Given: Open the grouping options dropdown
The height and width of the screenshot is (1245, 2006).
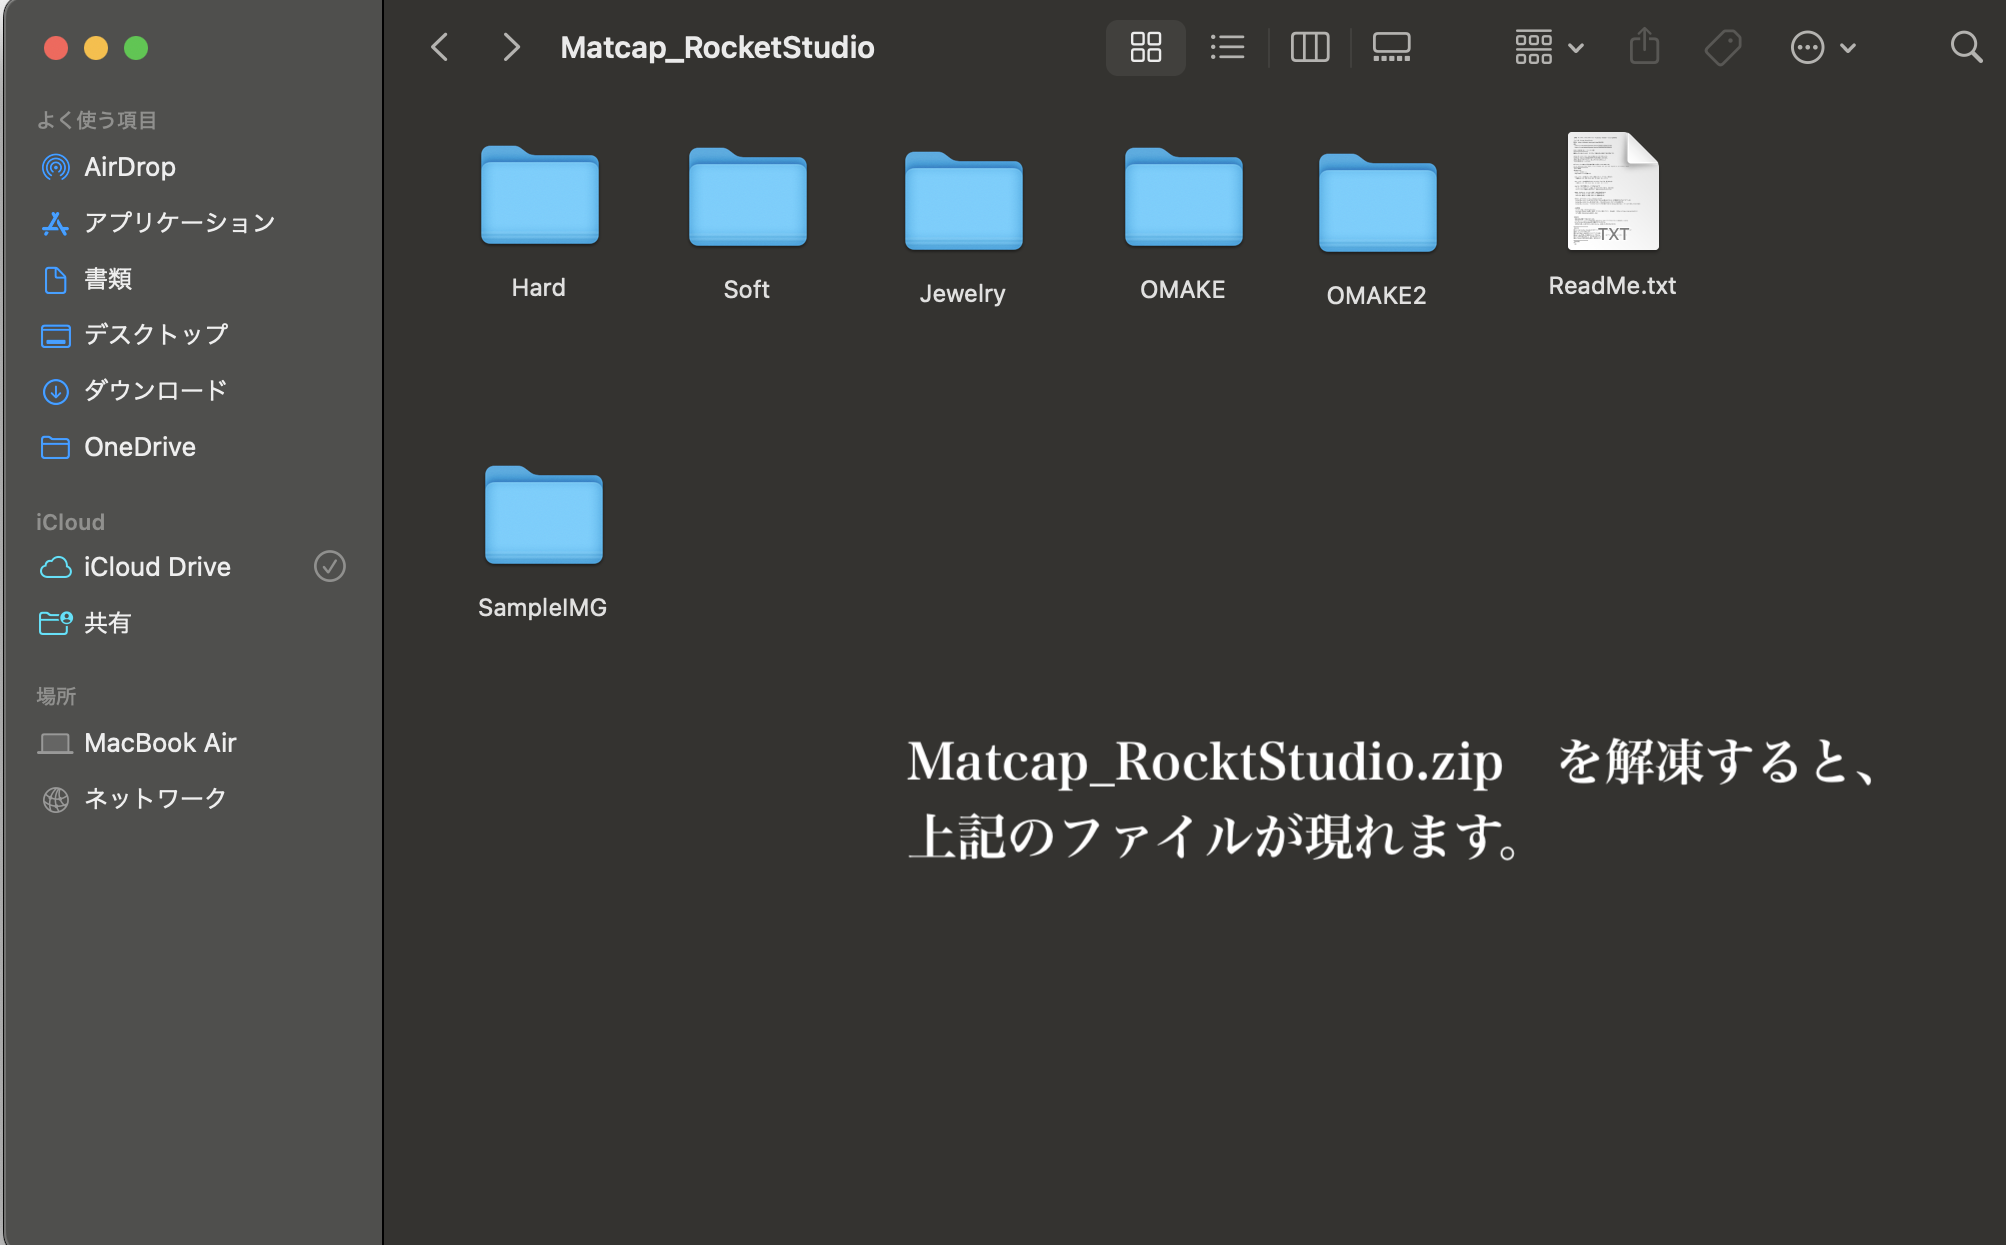Looking at the screenshot, I should [x=1545, y=46].
